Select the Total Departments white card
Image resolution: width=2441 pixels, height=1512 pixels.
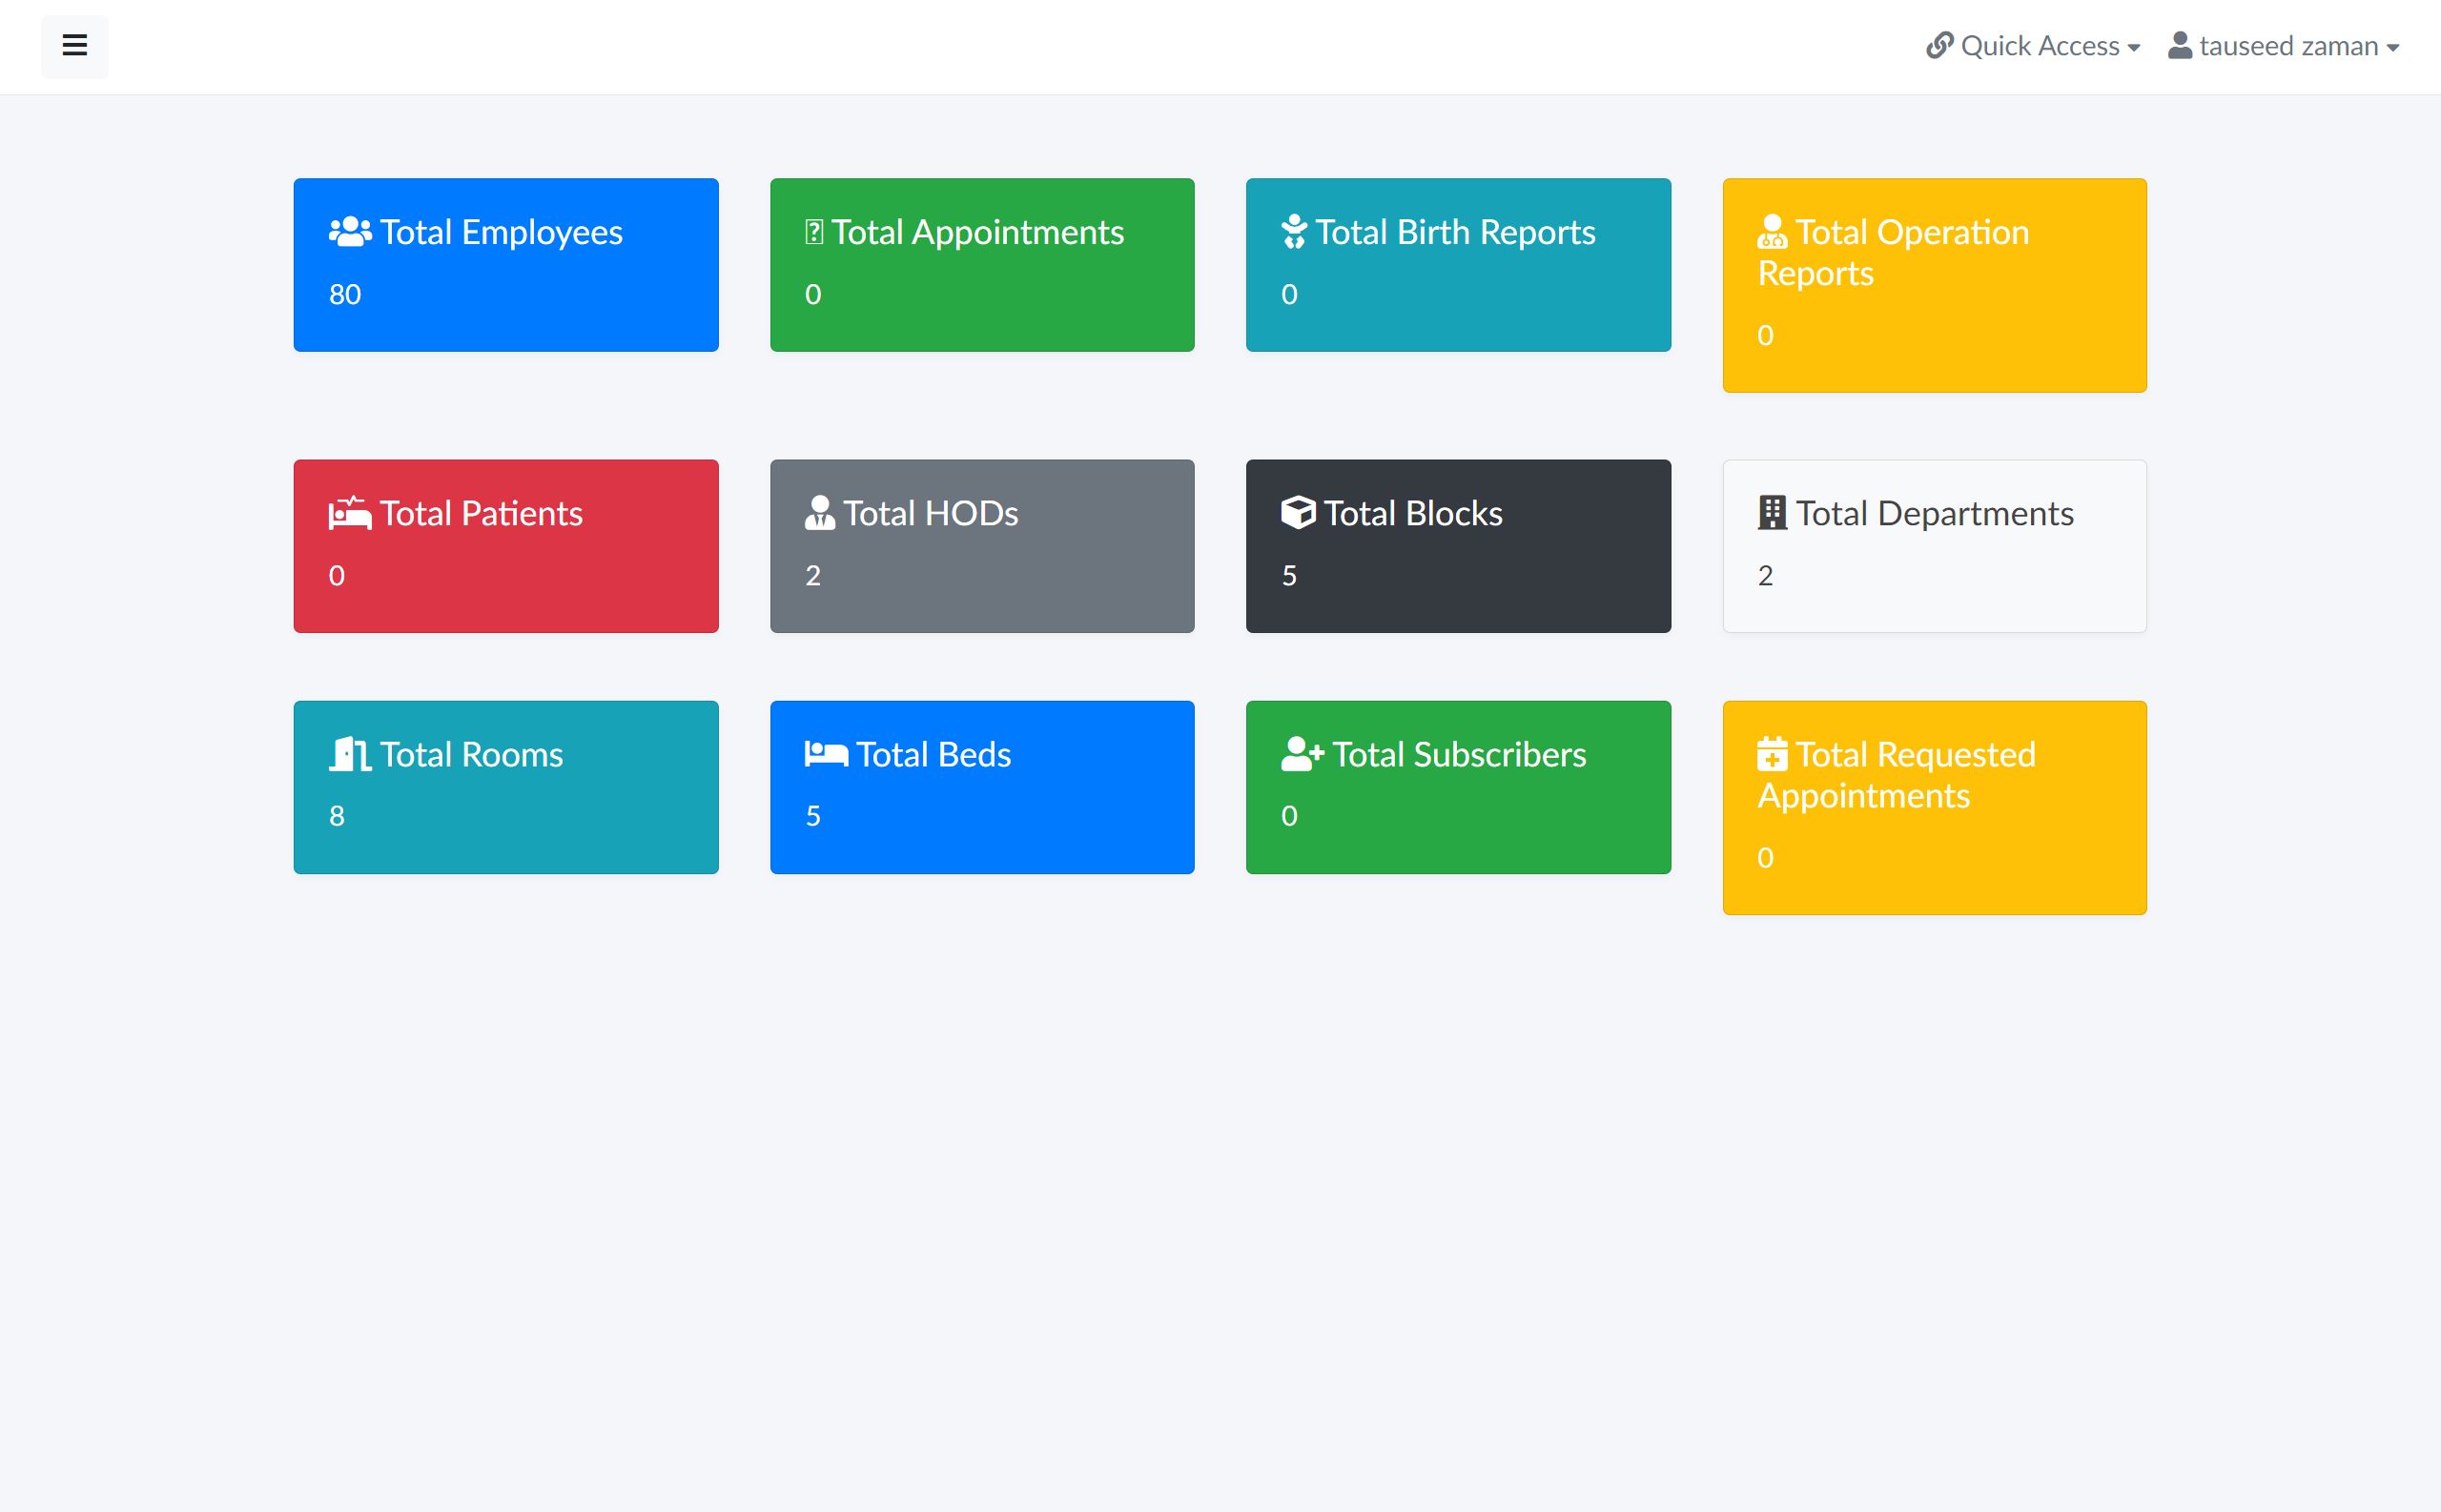pyautogui.click(x=1934, y=546)
